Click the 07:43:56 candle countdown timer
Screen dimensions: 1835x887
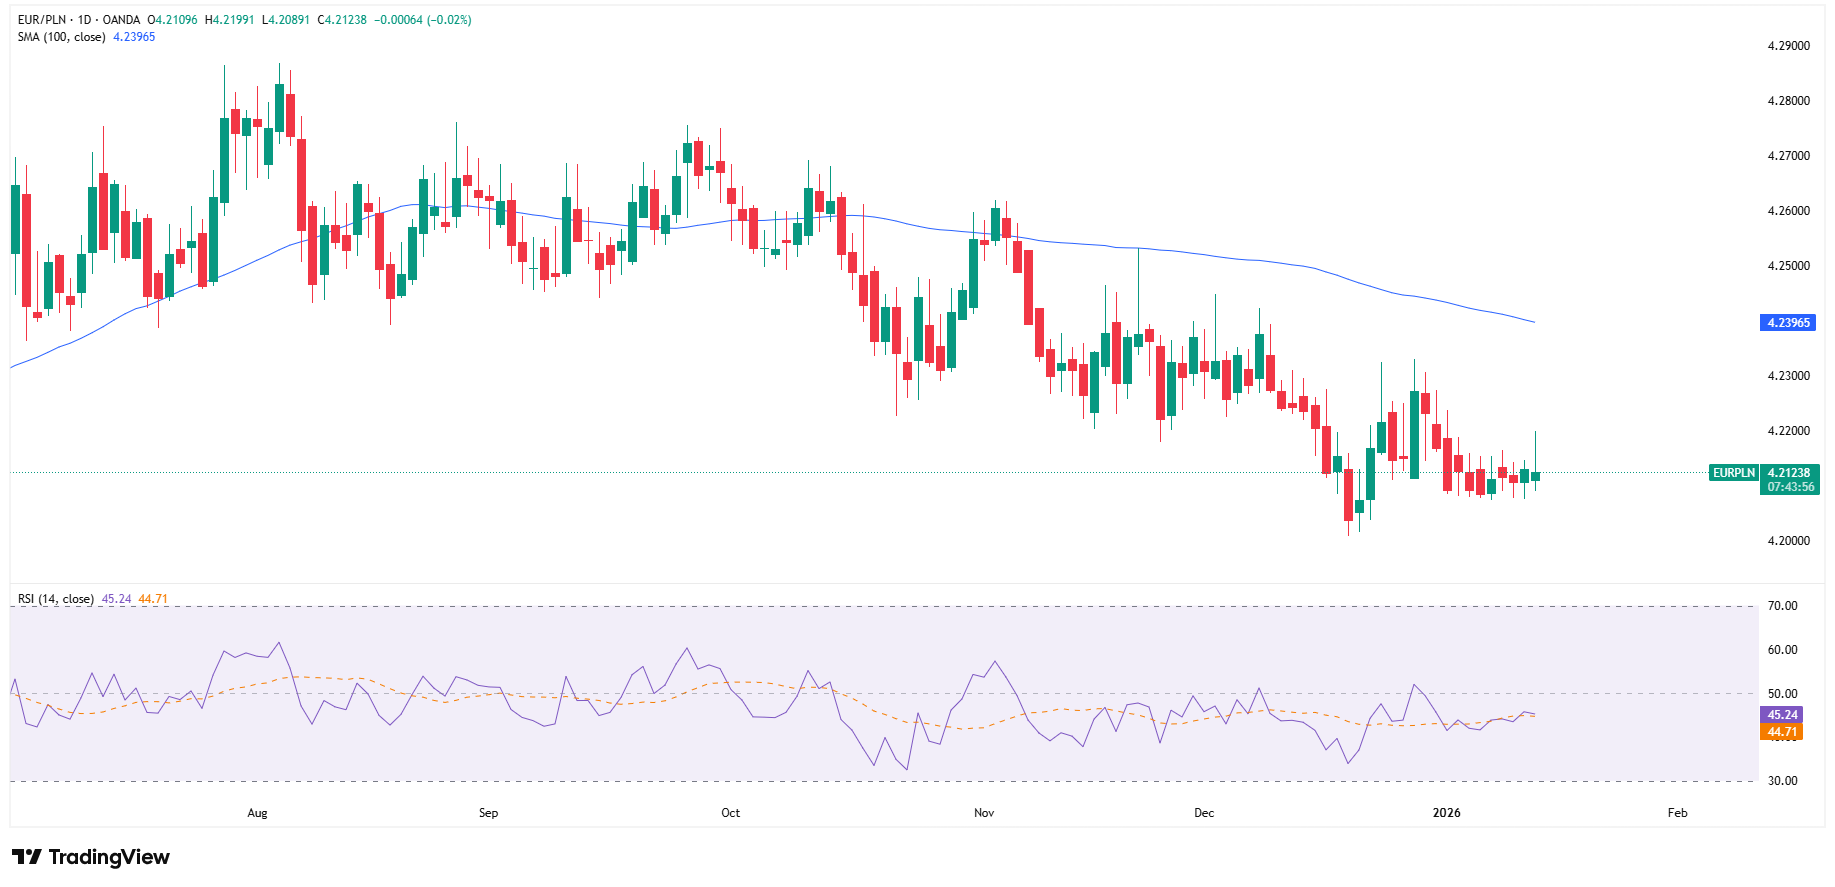[1790, 487]
